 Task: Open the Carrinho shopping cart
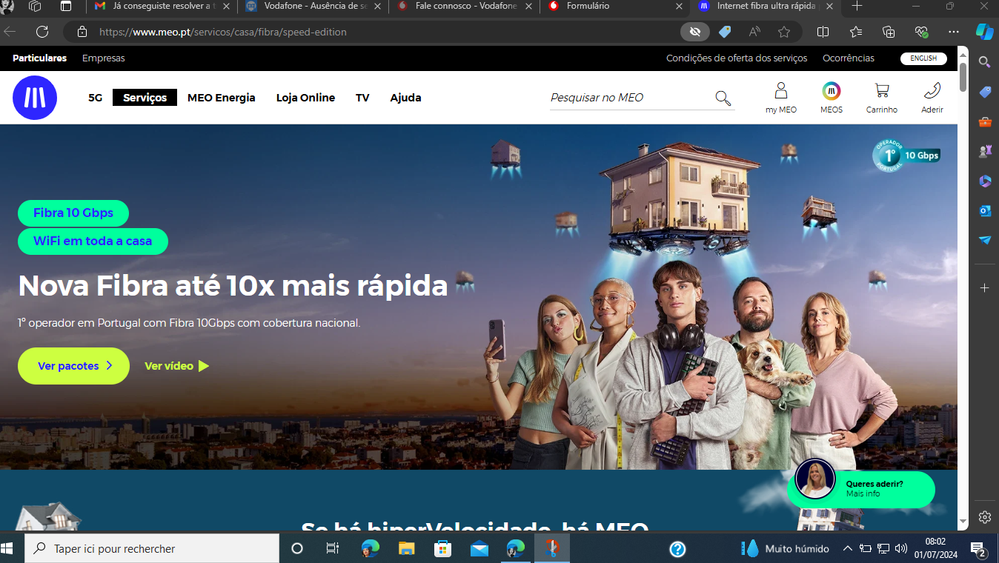click(x=881, y=92)
